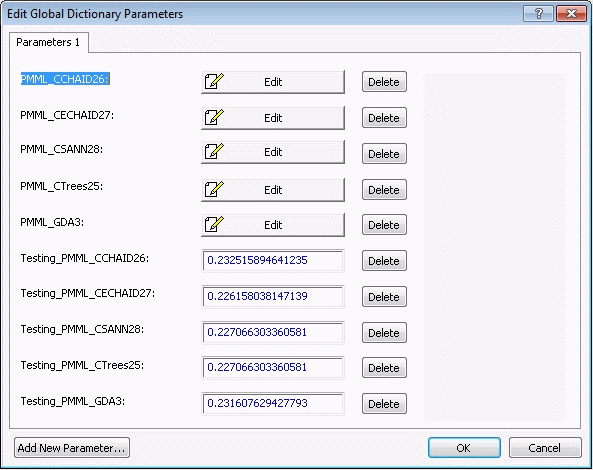
Task: Click the Testing_PMML_CTrees25 label
Action: 82,365
